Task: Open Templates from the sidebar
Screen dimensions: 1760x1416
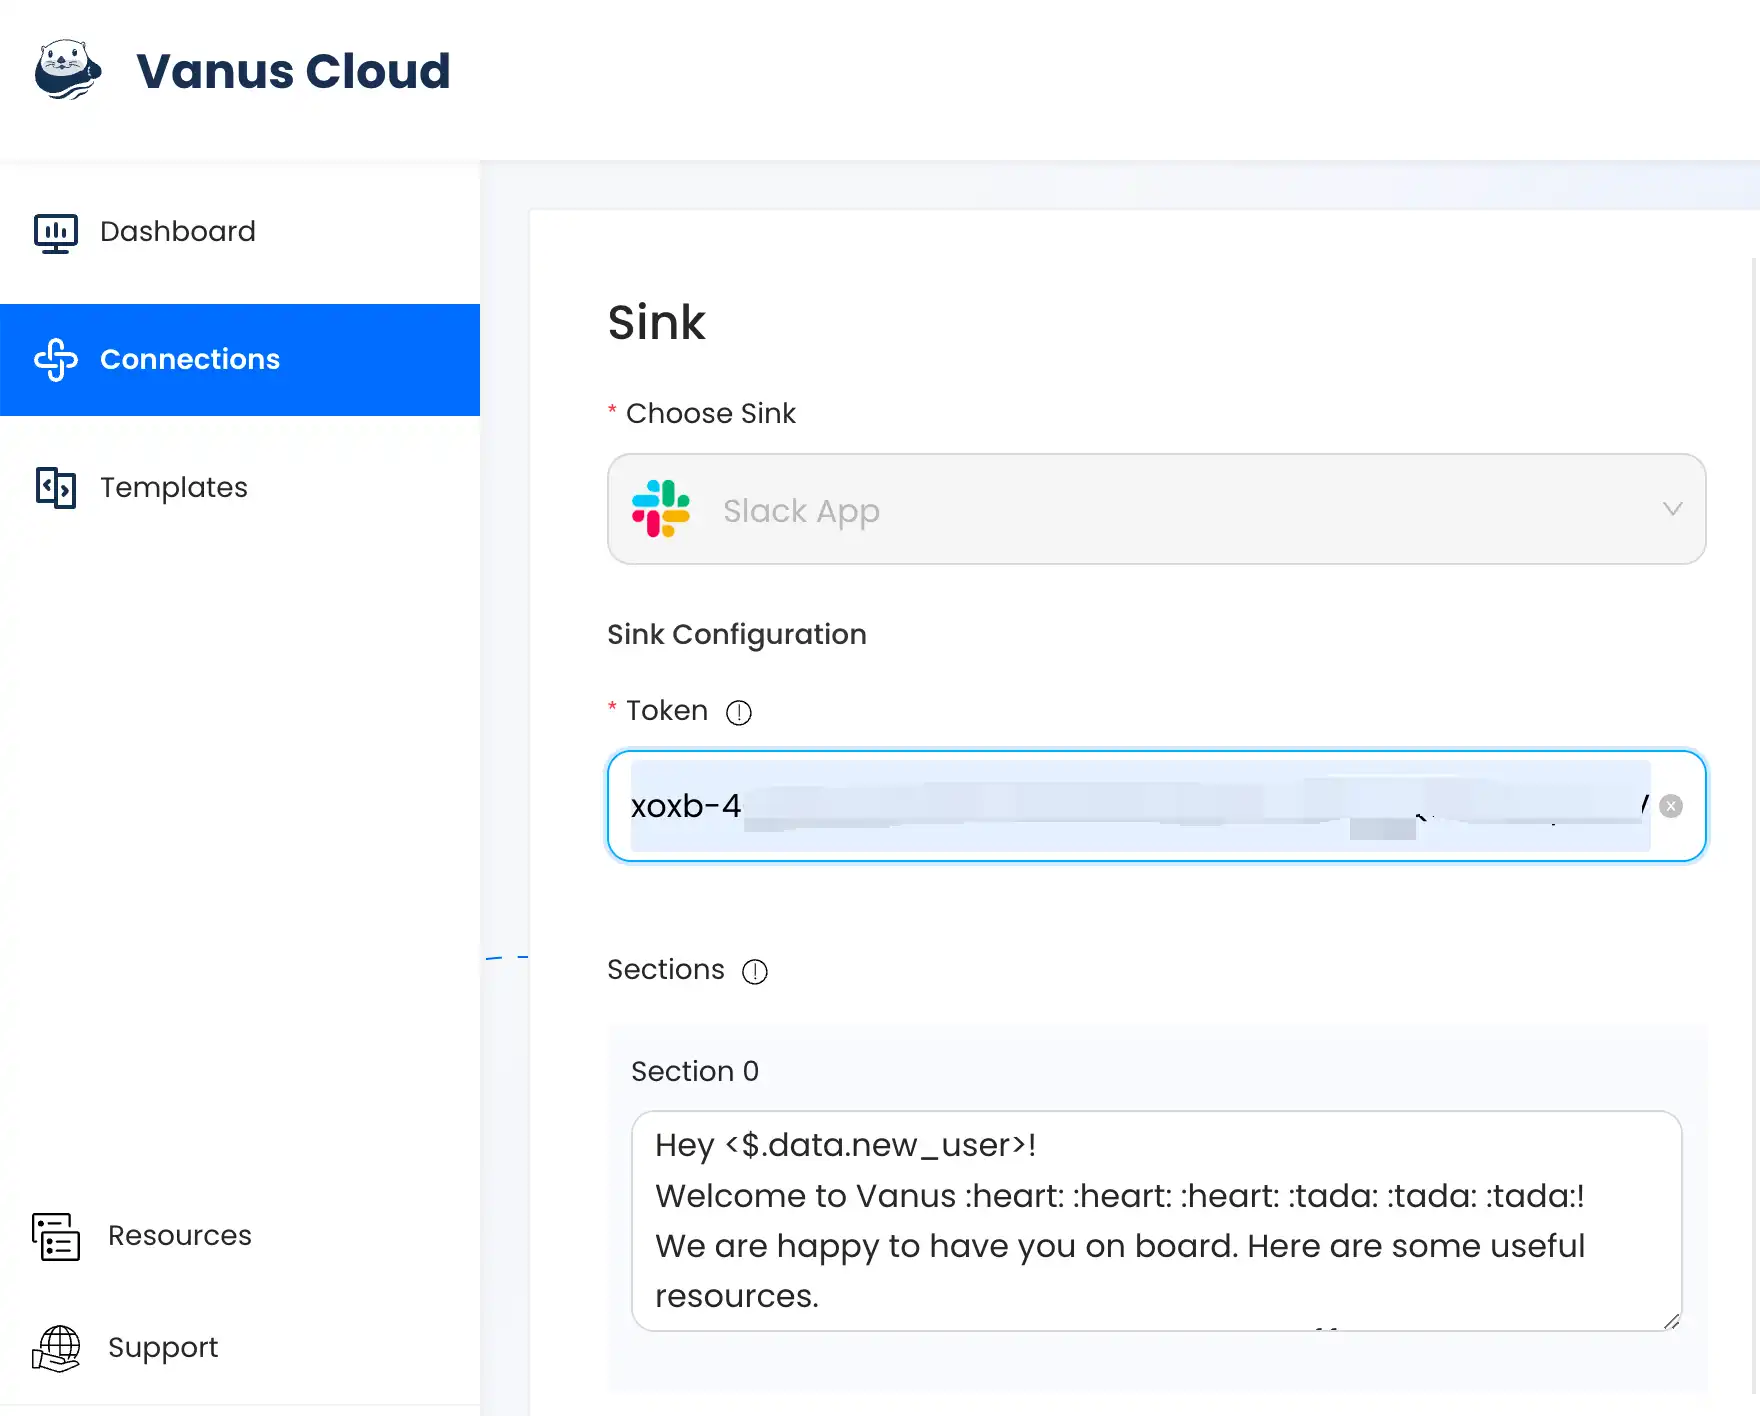Action: click(240, 488)
